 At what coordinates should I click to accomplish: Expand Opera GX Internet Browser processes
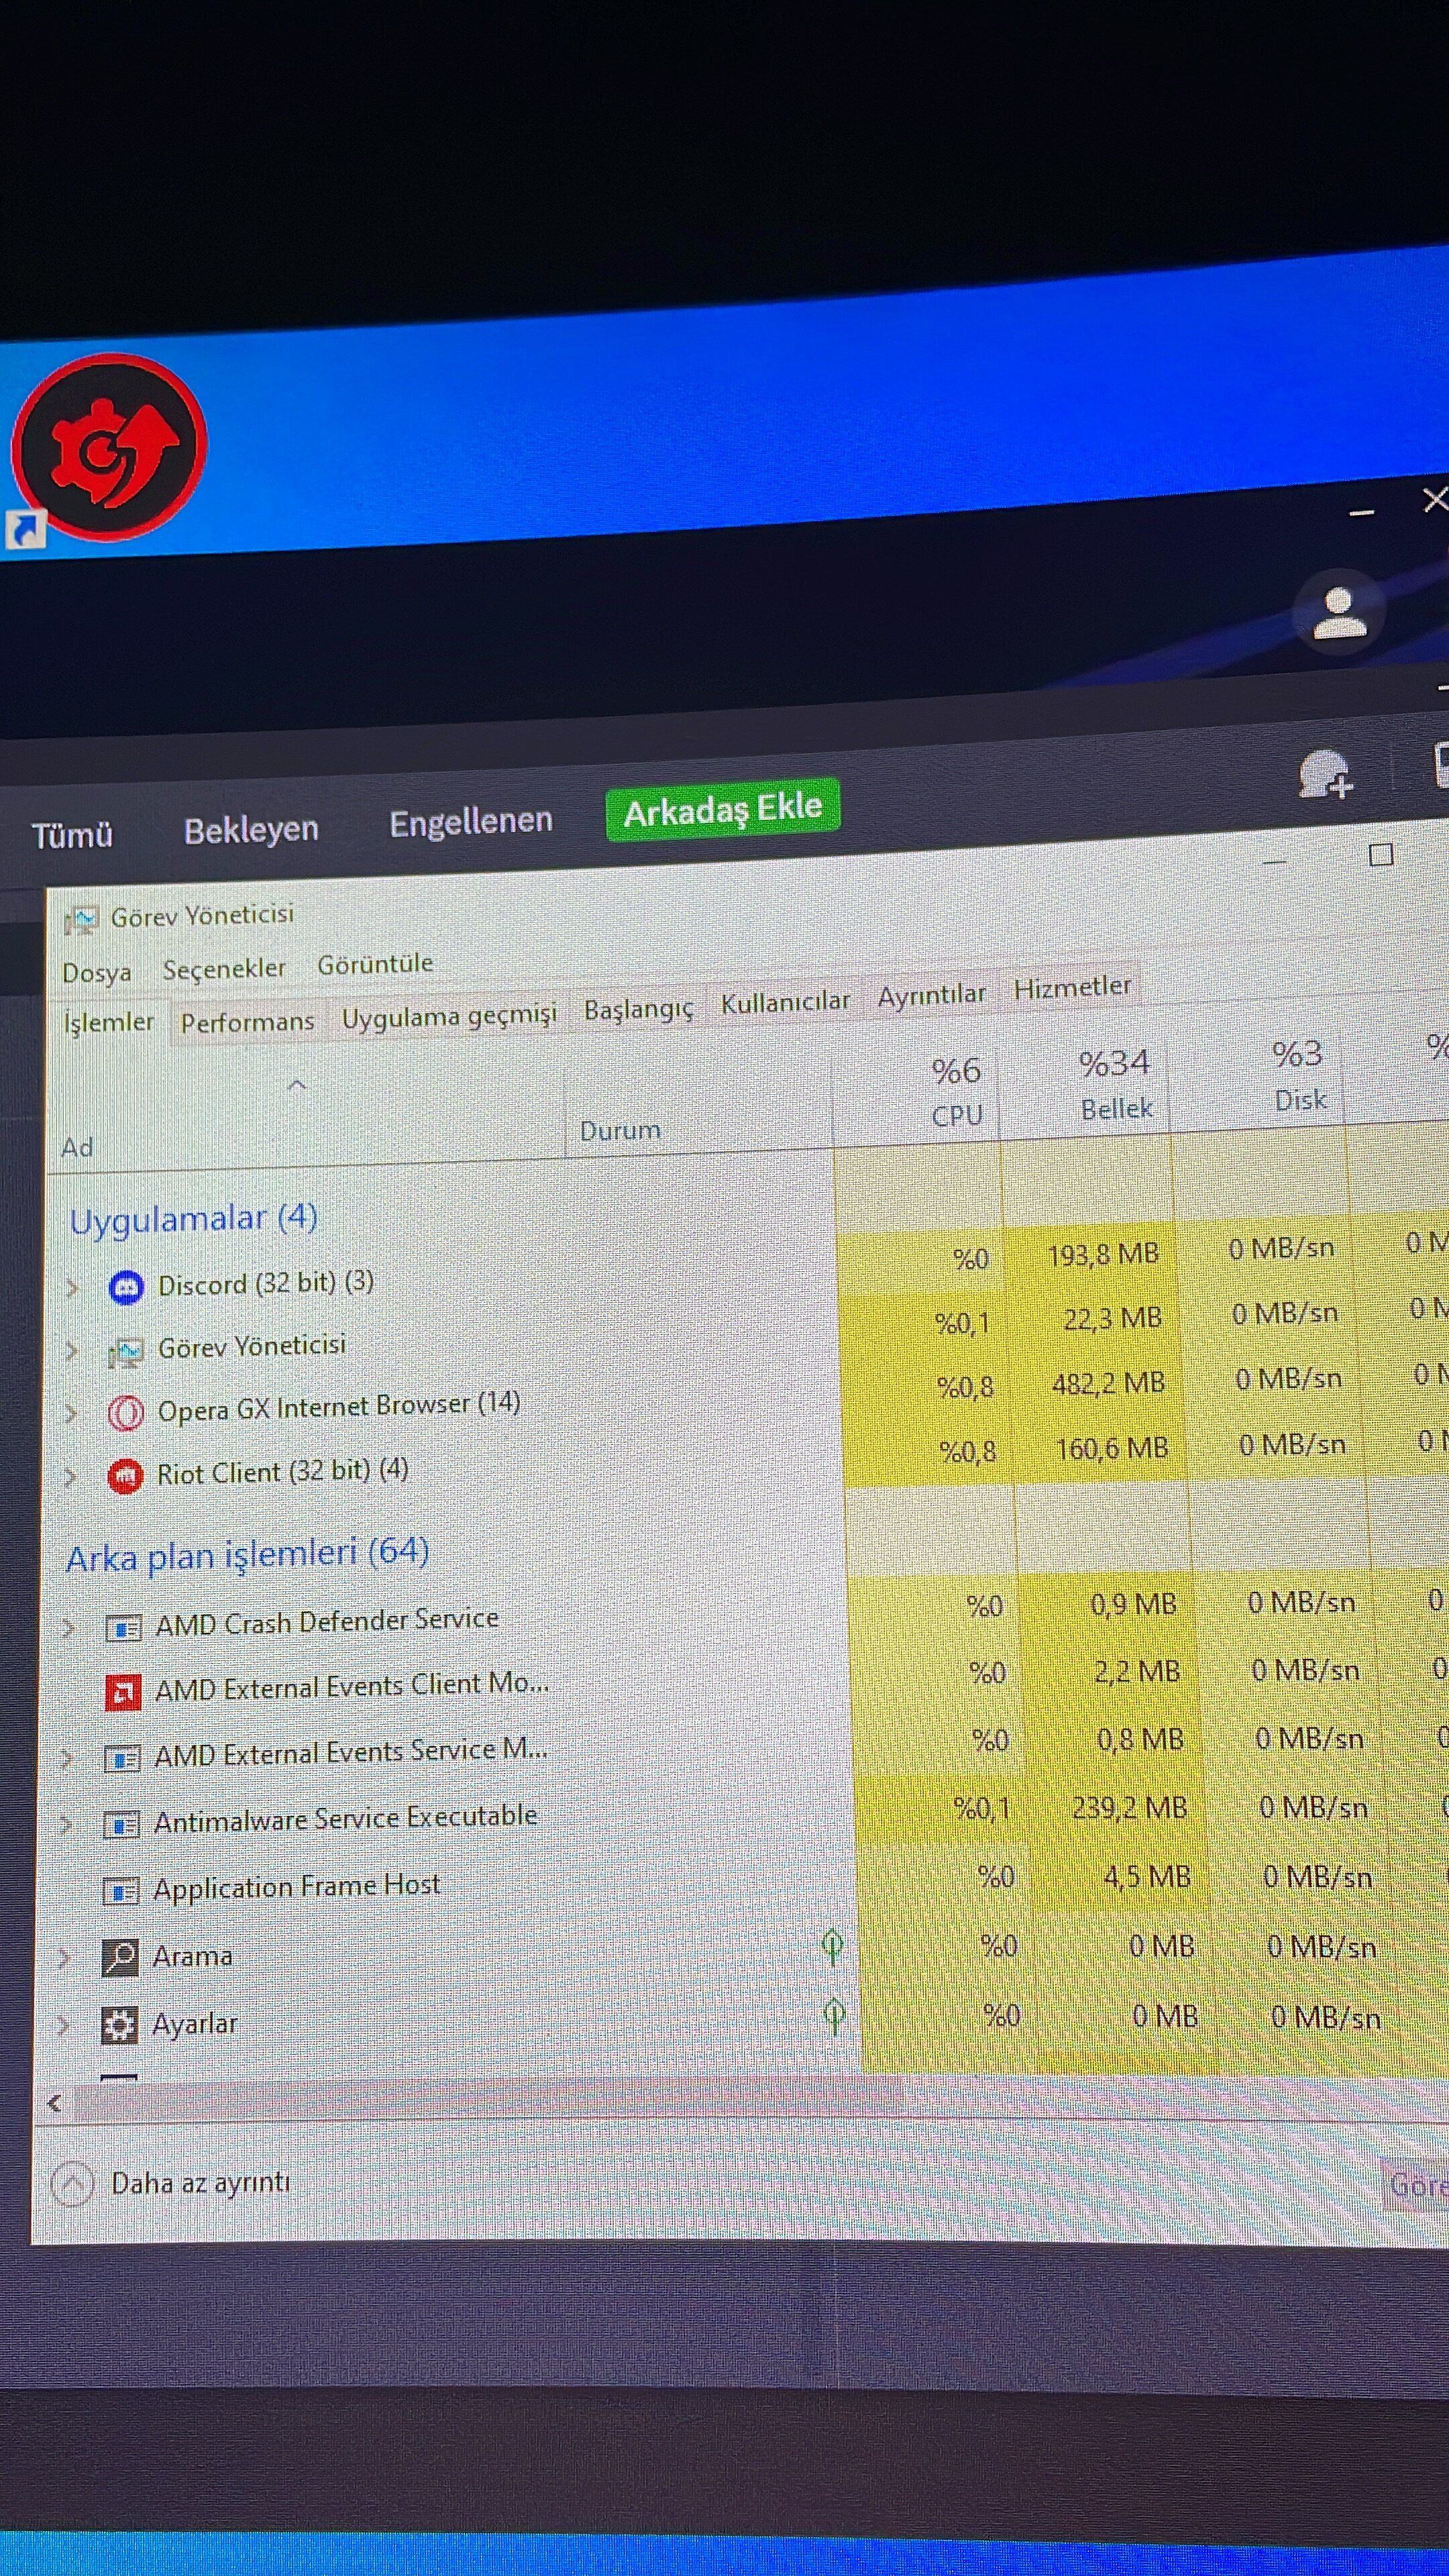pos(71,1413)
